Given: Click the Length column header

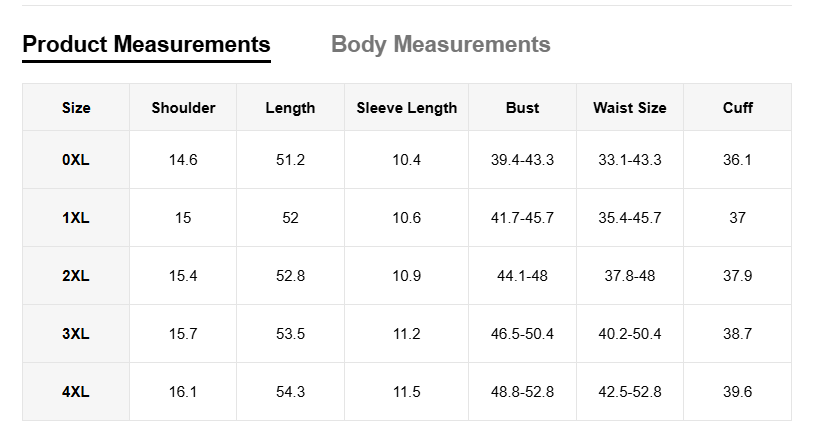Looking at the screenshot, I should tap(290, 108).
